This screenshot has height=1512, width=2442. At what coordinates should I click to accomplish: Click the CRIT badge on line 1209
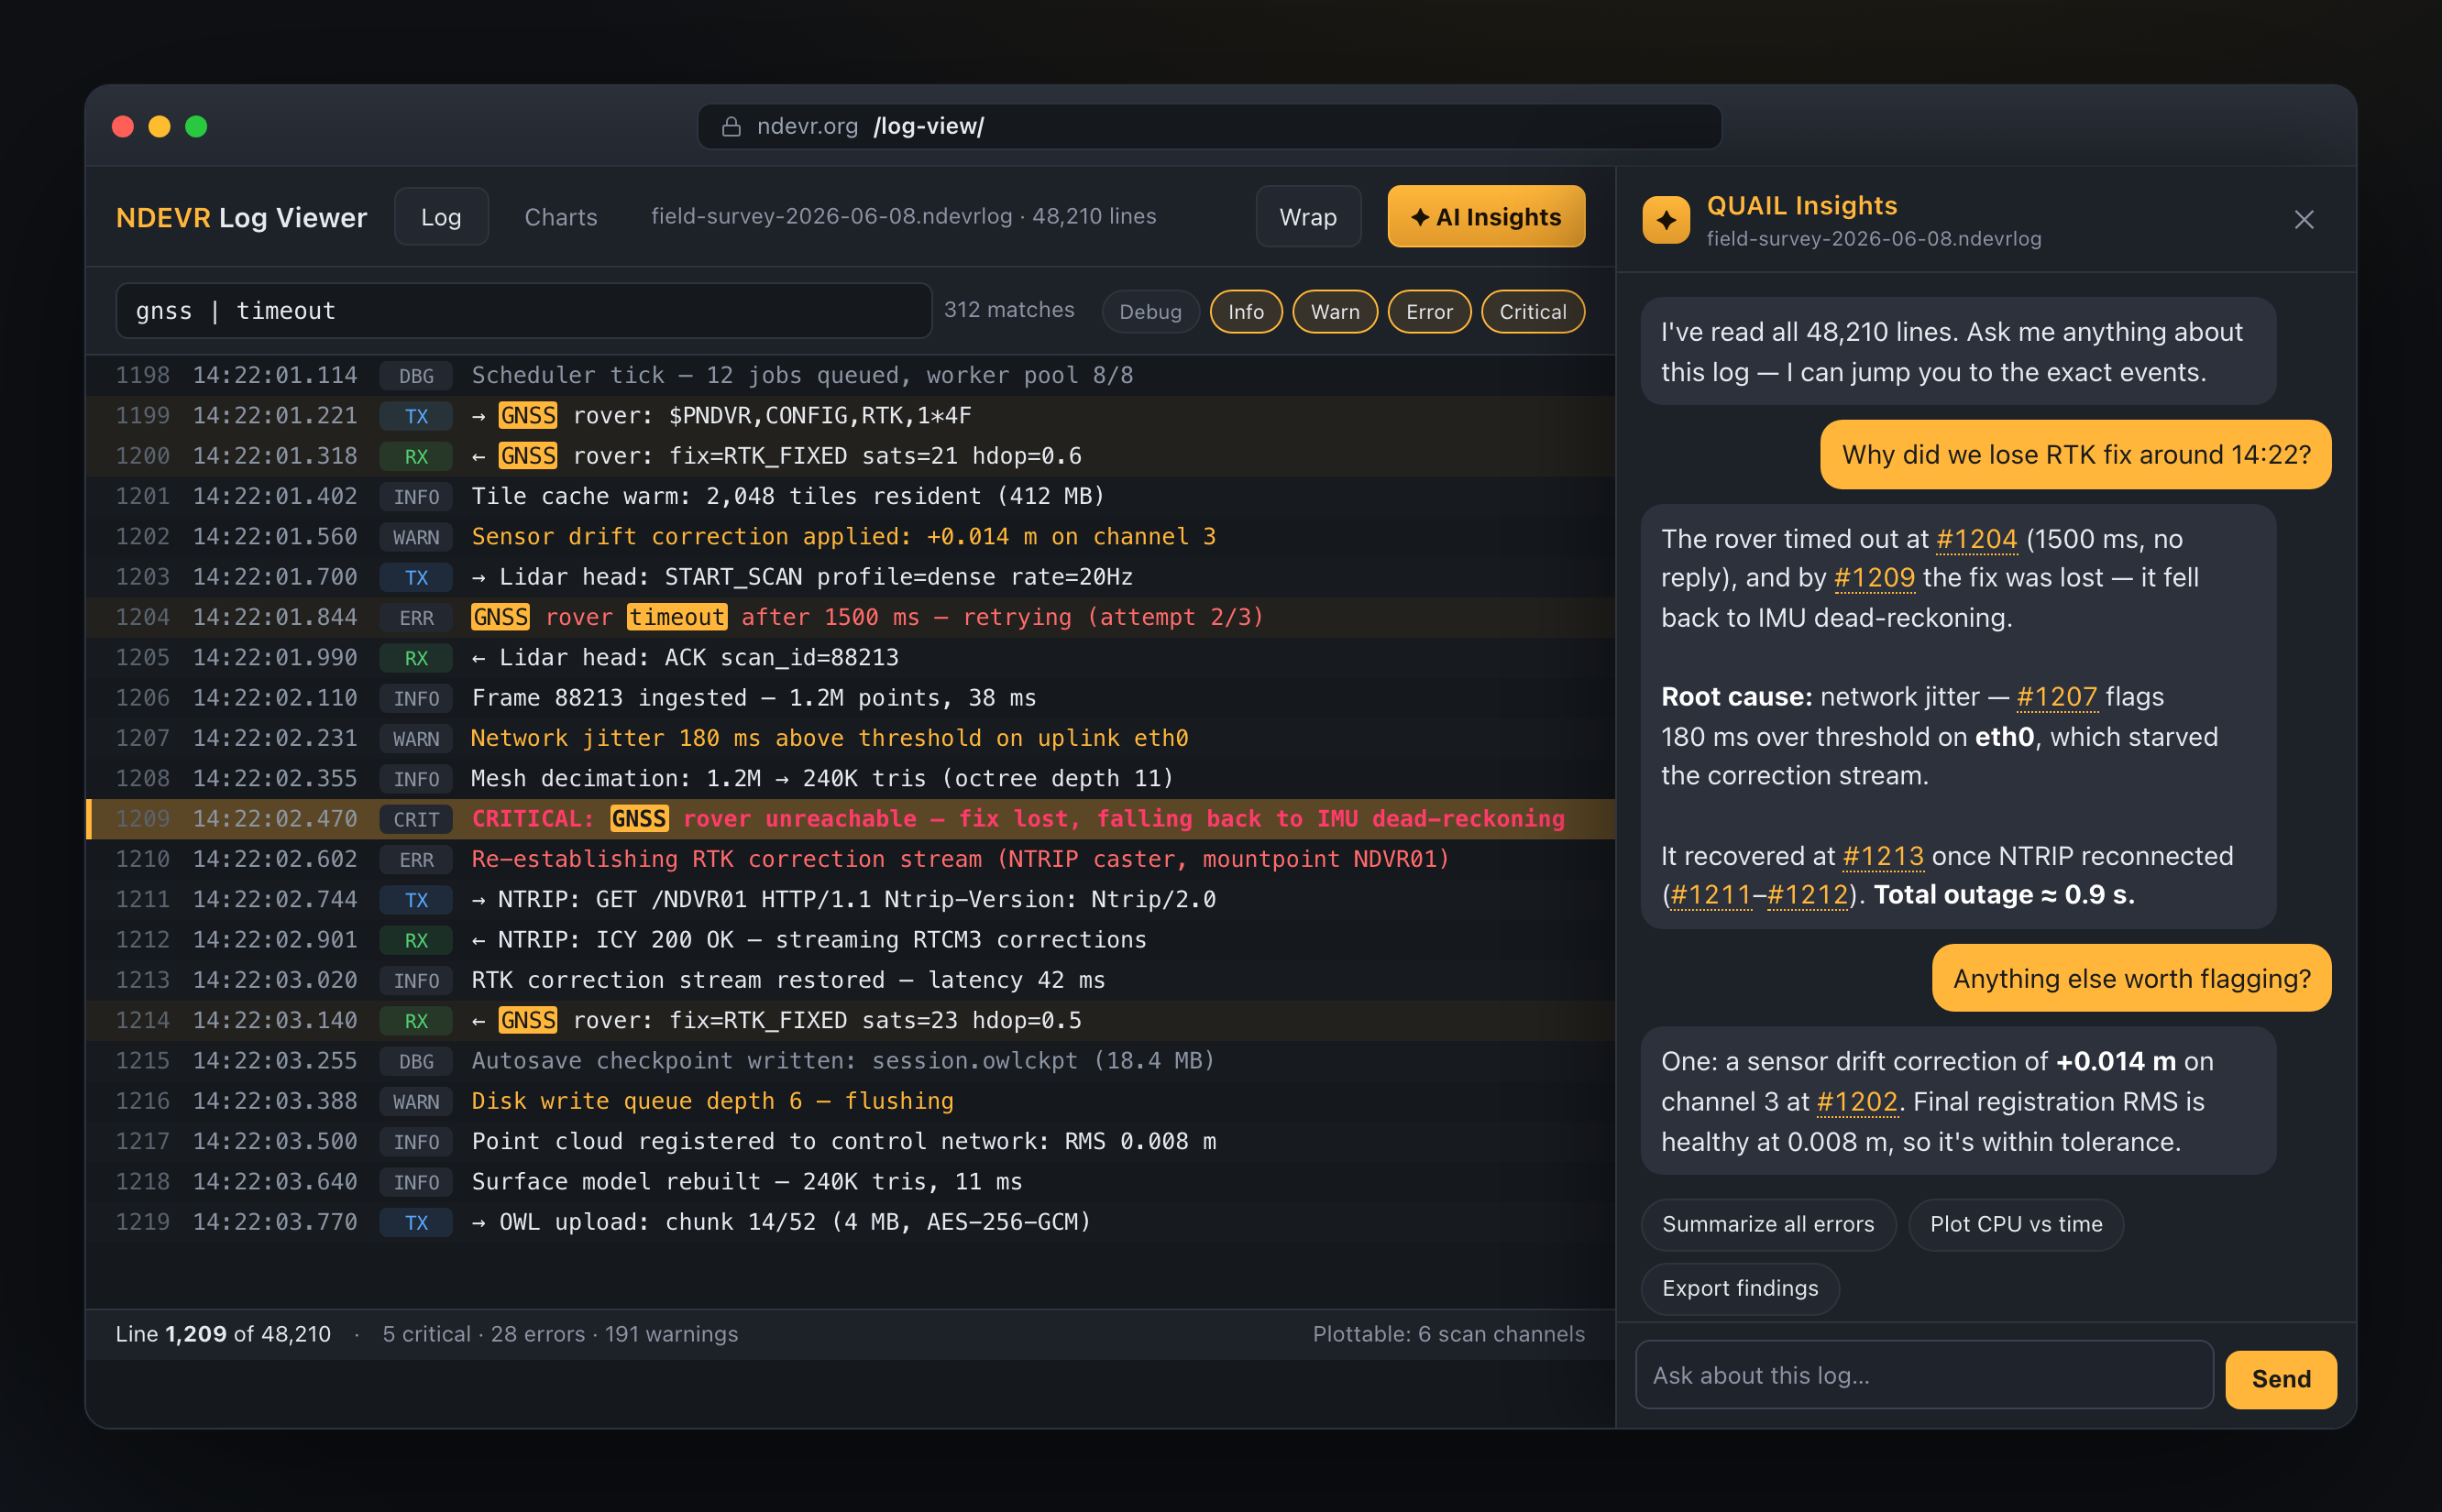[x=416, y=819]
